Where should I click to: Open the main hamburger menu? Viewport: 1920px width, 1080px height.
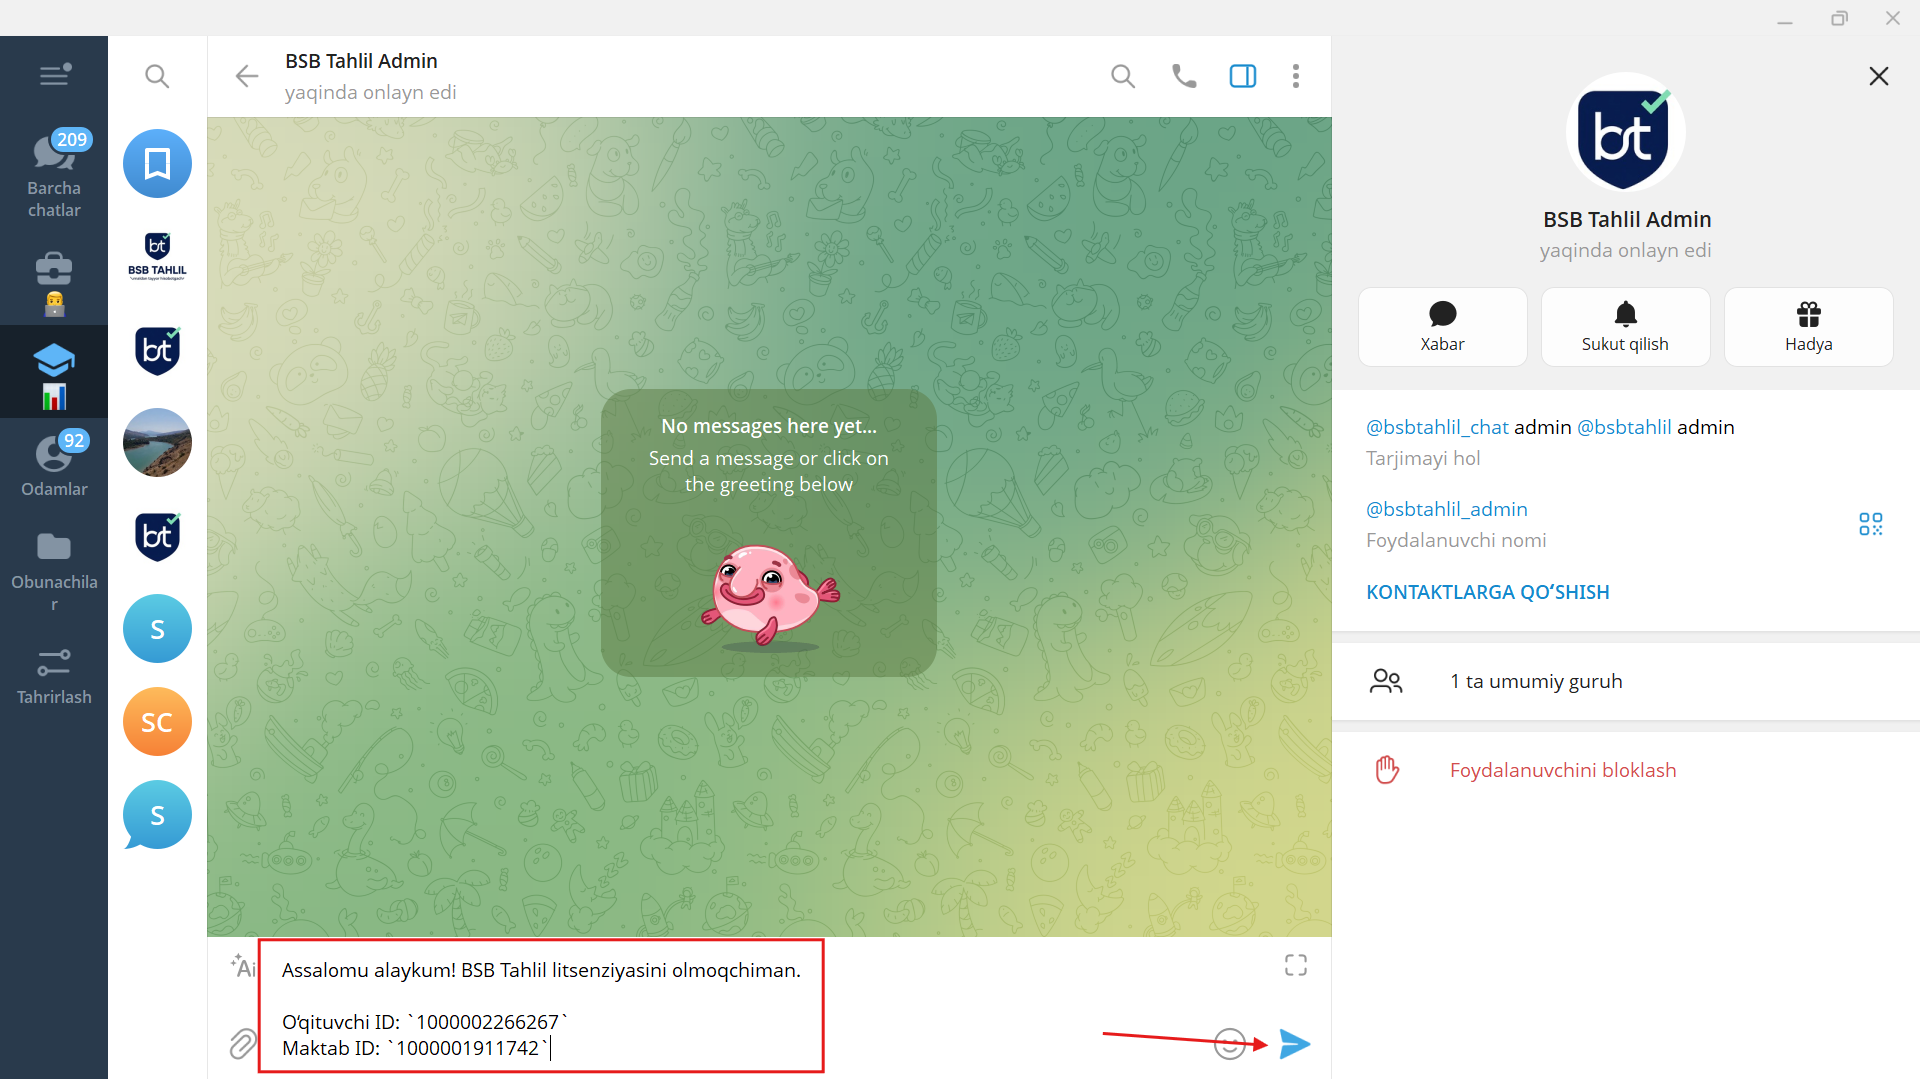(54, 75)
